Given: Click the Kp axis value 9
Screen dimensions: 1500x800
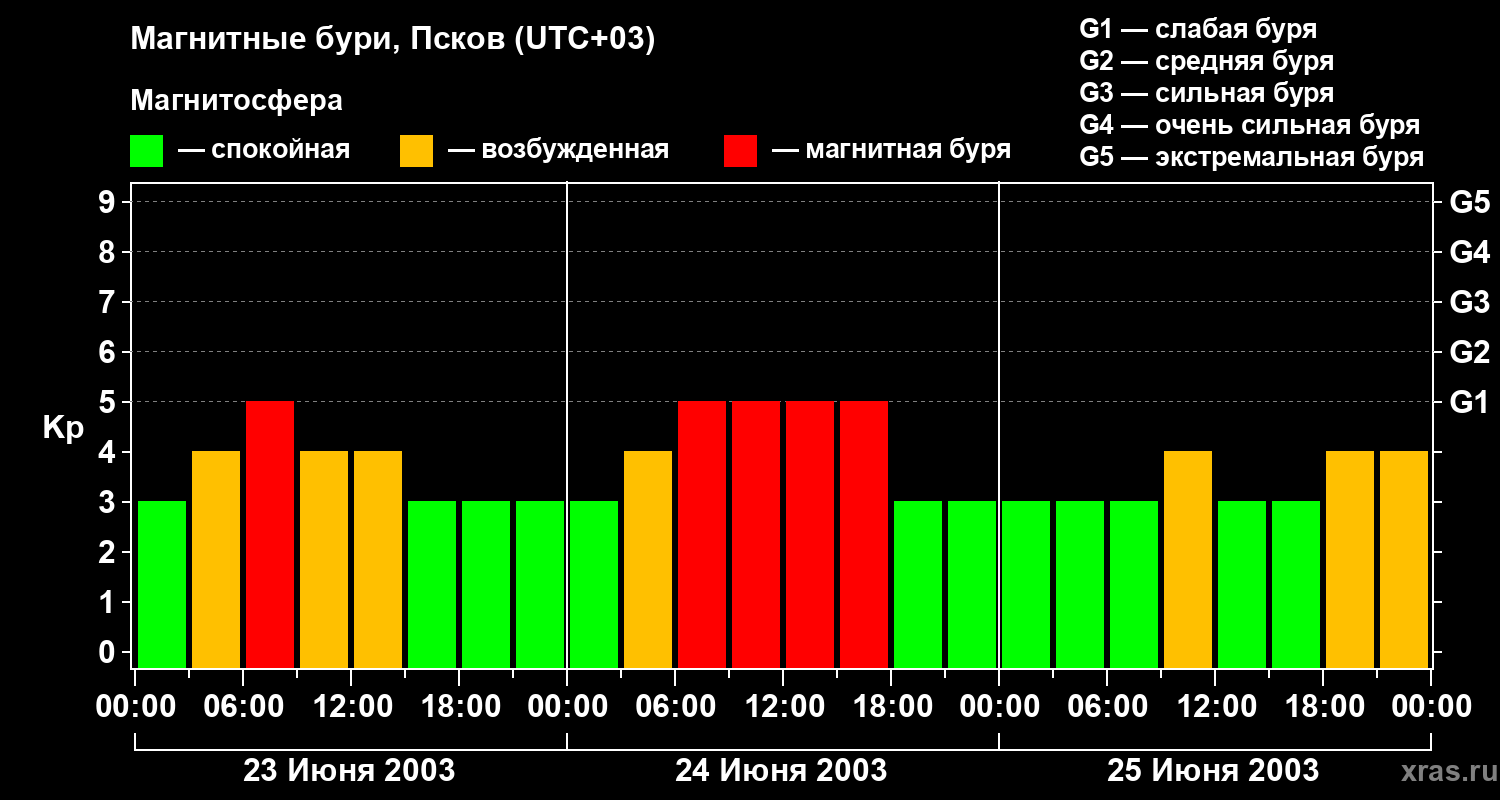Looking at the screenshot, I should [x=109, y=202].
